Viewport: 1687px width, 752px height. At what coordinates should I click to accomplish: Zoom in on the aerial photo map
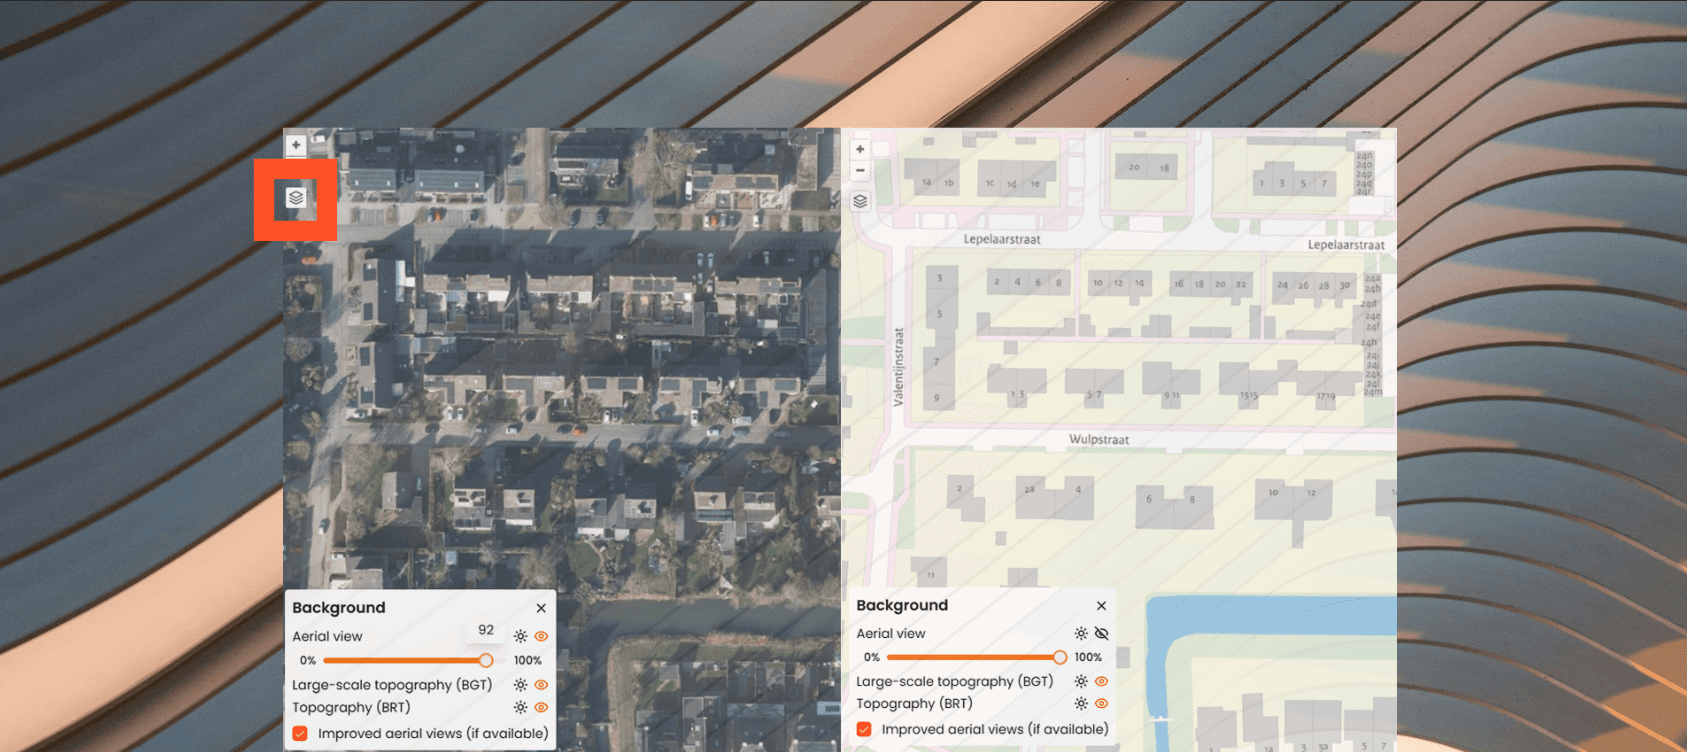(x=296, y=145)
